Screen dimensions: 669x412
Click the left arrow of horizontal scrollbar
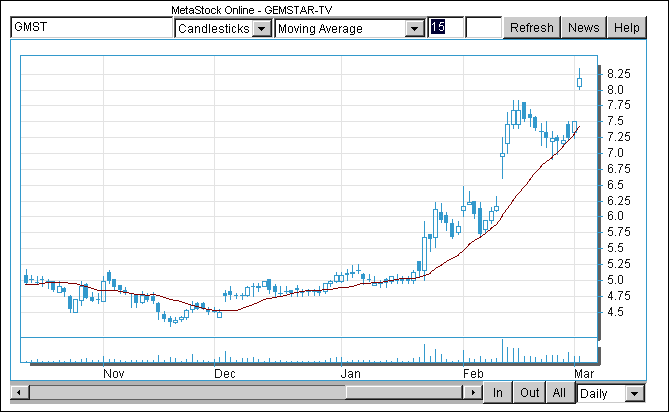coord(20,392)
